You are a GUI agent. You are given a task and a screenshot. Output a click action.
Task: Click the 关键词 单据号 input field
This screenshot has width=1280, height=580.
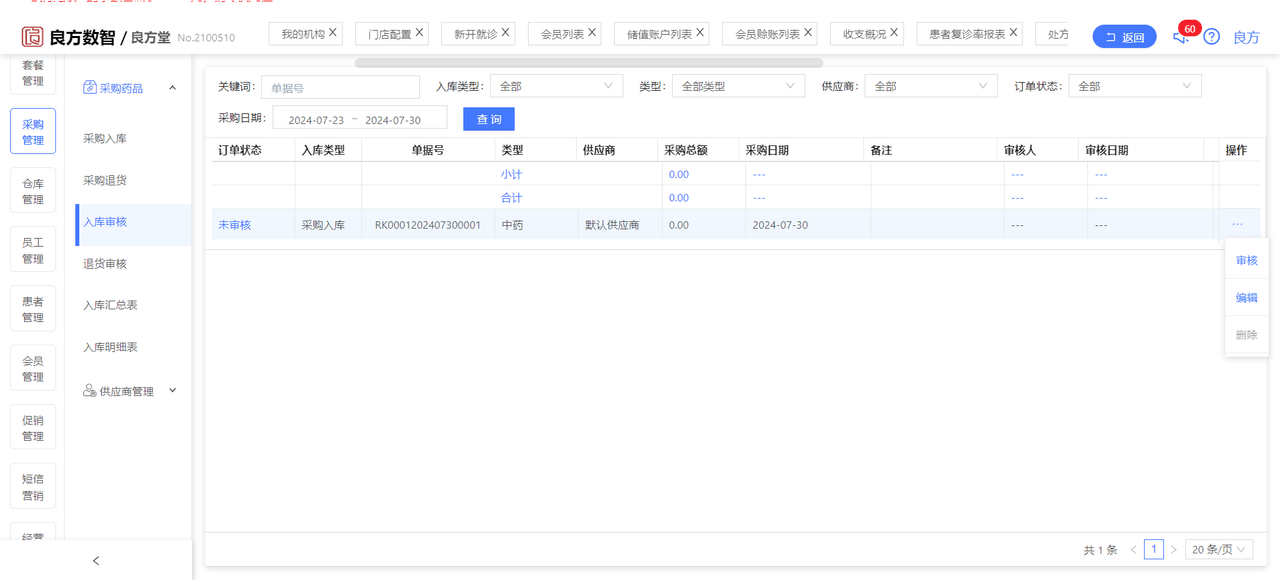pyautogui.click(x=340, y=87)
